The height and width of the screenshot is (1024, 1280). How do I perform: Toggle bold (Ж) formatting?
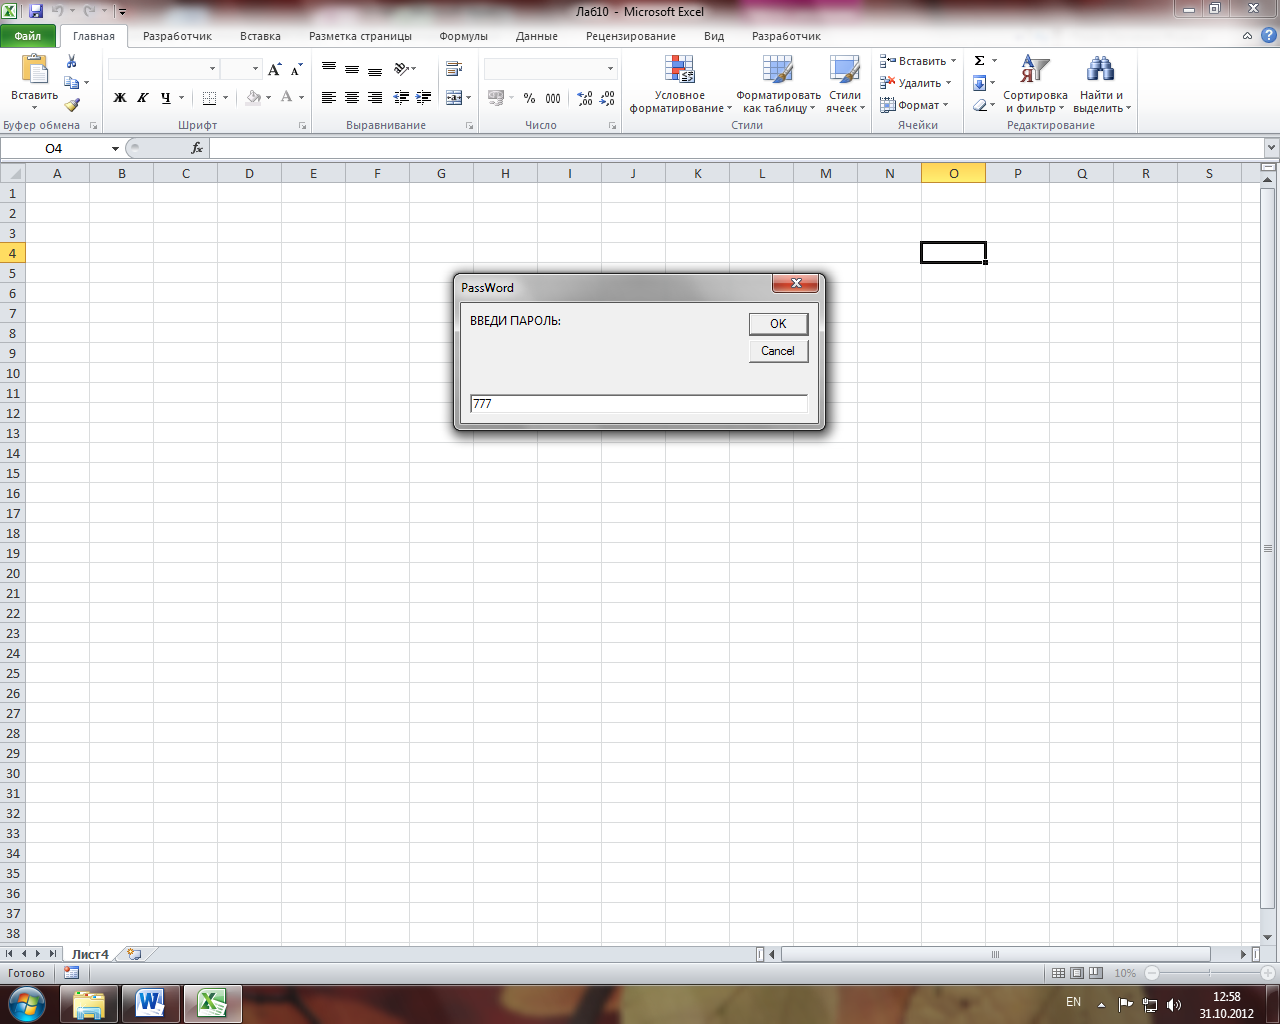pyautogui.click(x=120, y=98)
